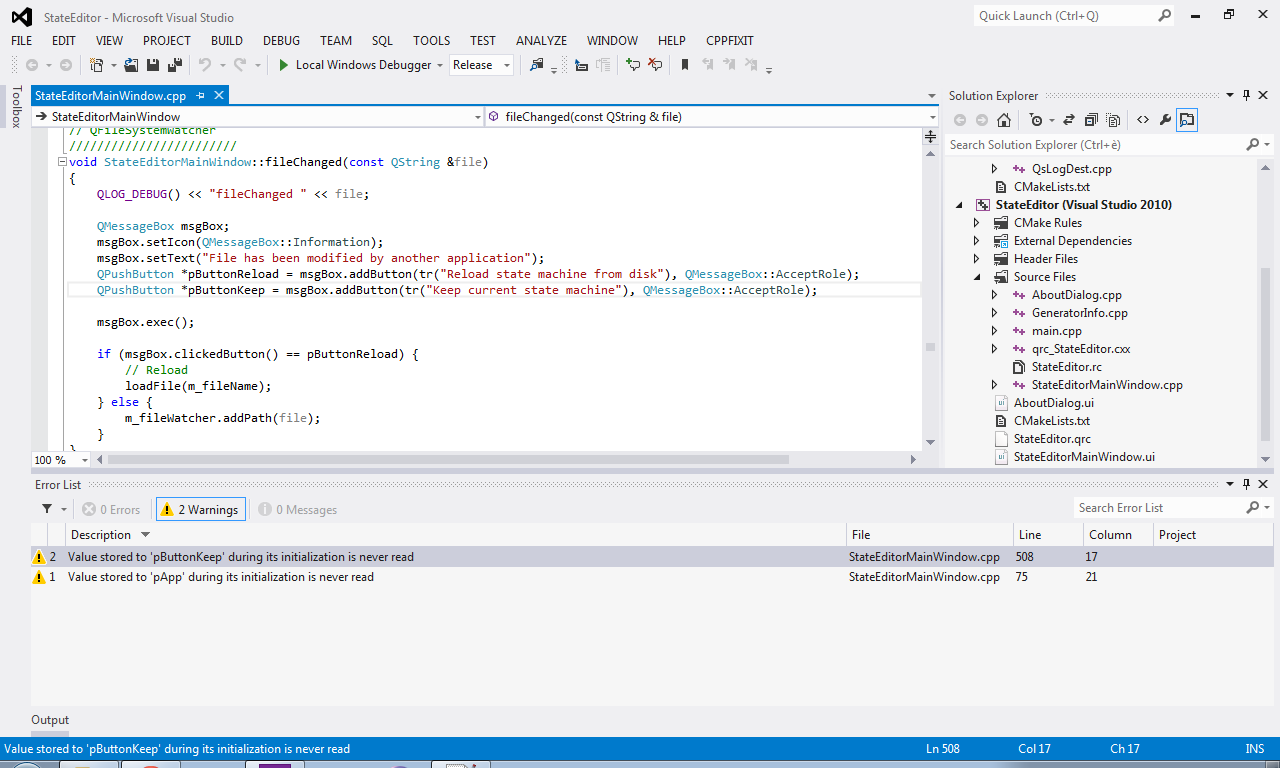Click the search magnifier in Solution Explorer
1280x768 pixels.
click(1253, 145)
